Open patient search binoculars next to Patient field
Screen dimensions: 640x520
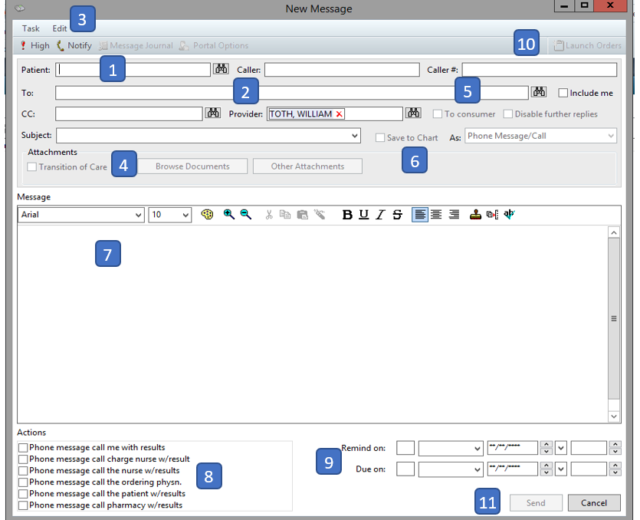coord(221,70)
